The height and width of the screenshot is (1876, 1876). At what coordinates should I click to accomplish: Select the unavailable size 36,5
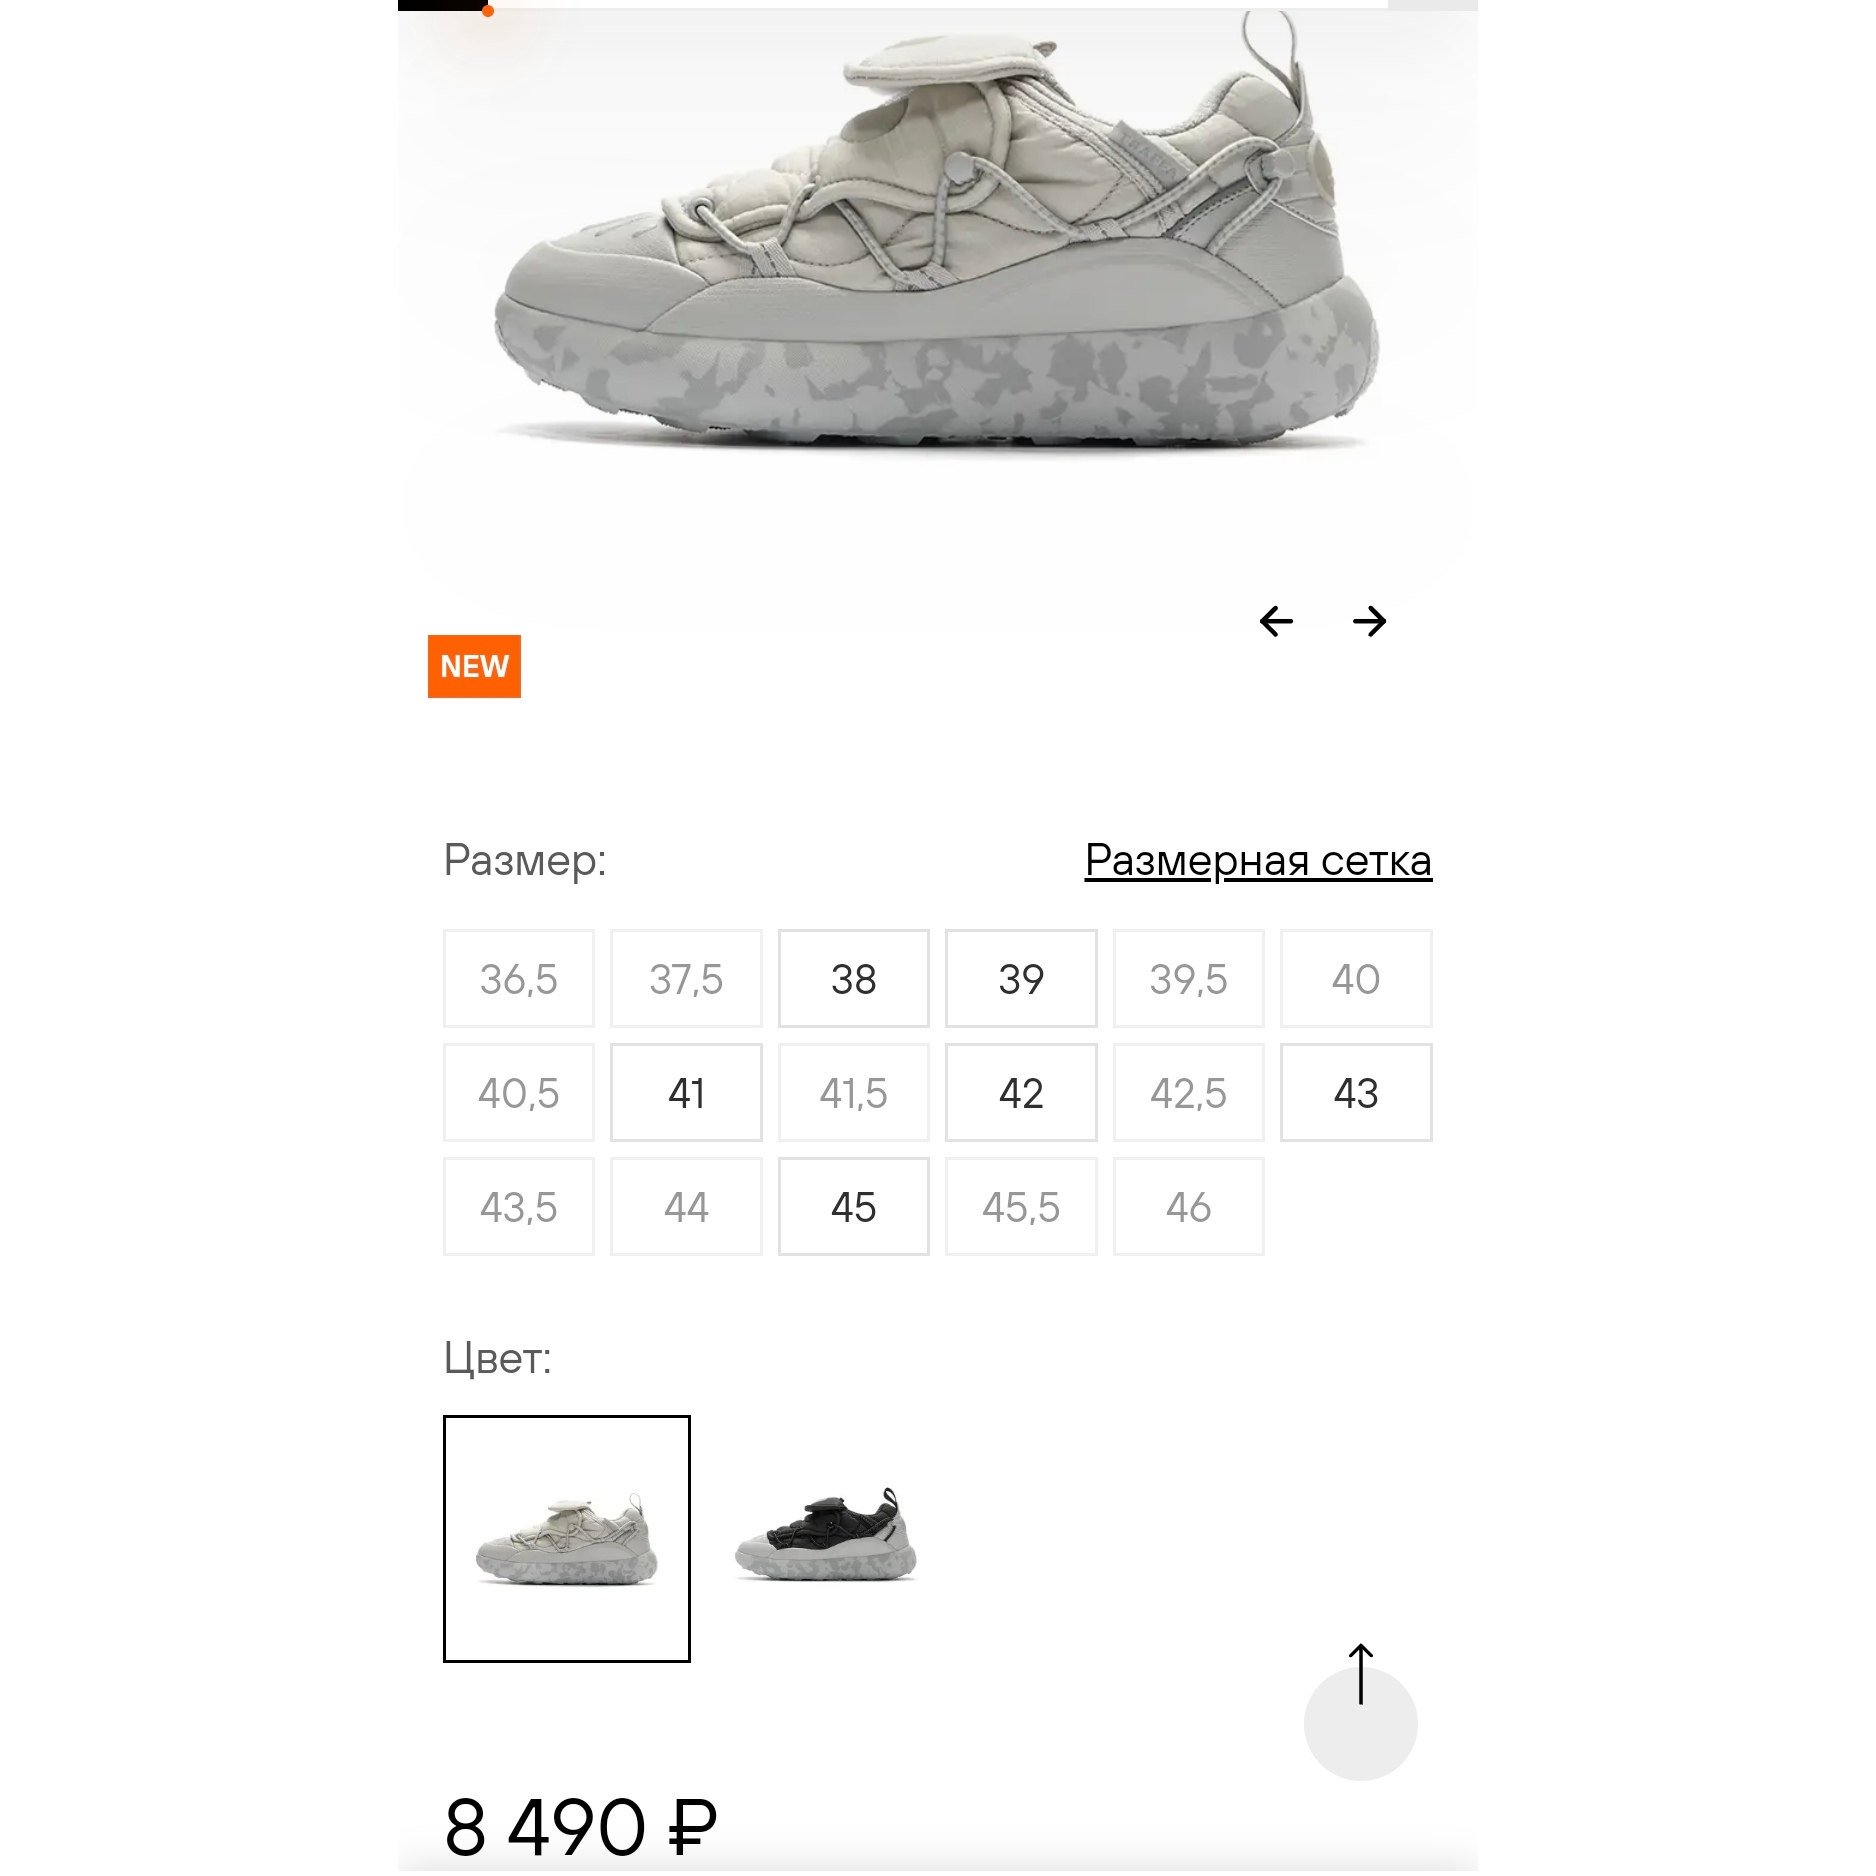coord(518,979)
